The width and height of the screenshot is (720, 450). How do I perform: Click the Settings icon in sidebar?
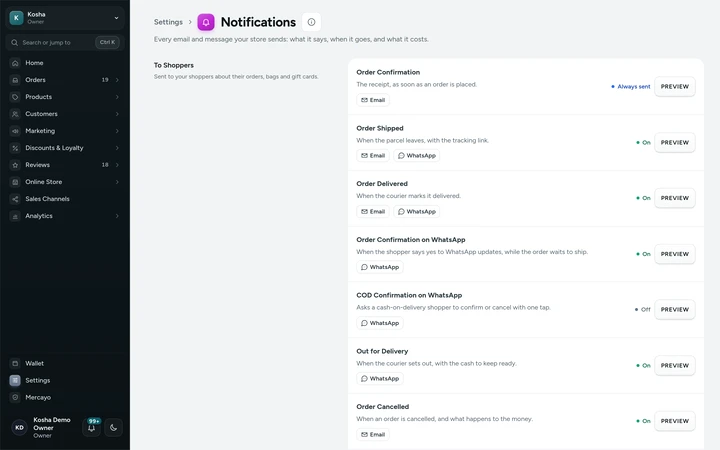point(15,380)
